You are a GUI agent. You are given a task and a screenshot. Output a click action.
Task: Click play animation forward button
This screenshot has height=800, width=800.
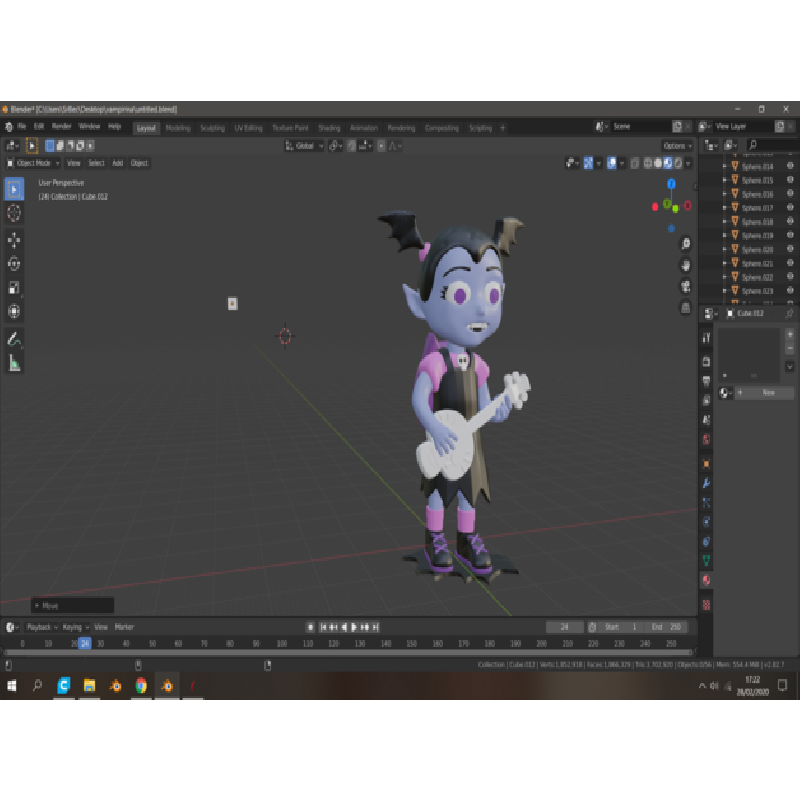click(354, 627)
